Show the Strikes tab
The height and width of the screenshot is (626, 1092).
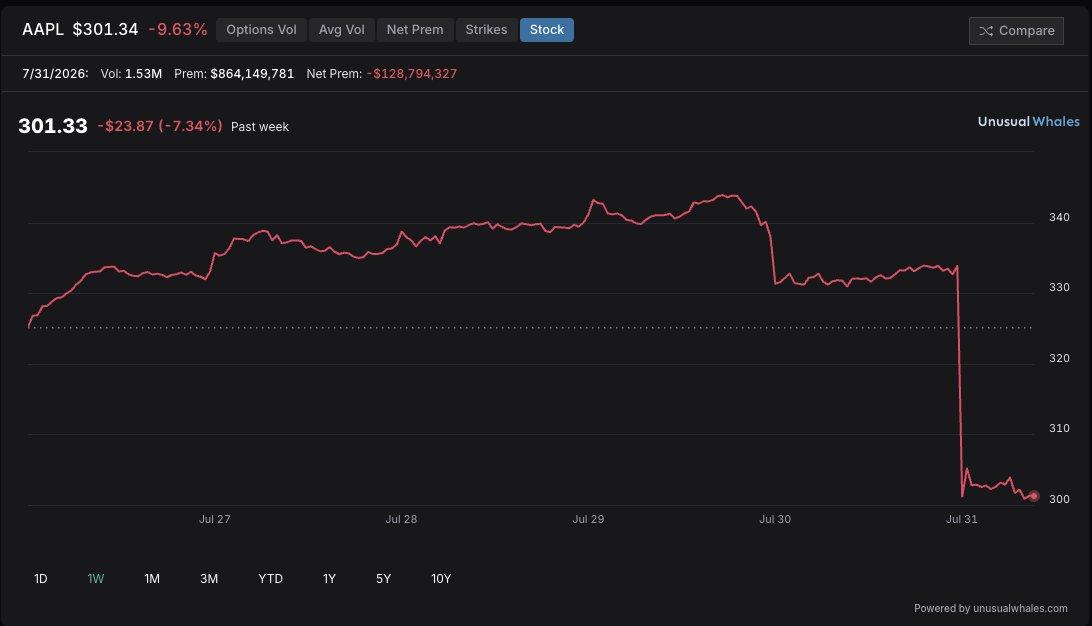click(x=486, y=30)
